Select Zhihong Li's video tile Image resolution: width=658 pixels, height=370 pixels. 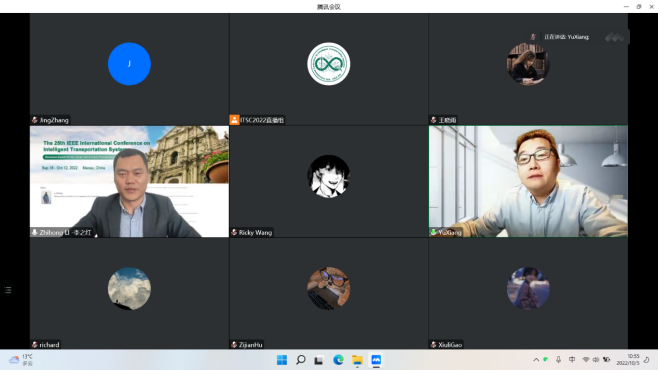point(129,181)
